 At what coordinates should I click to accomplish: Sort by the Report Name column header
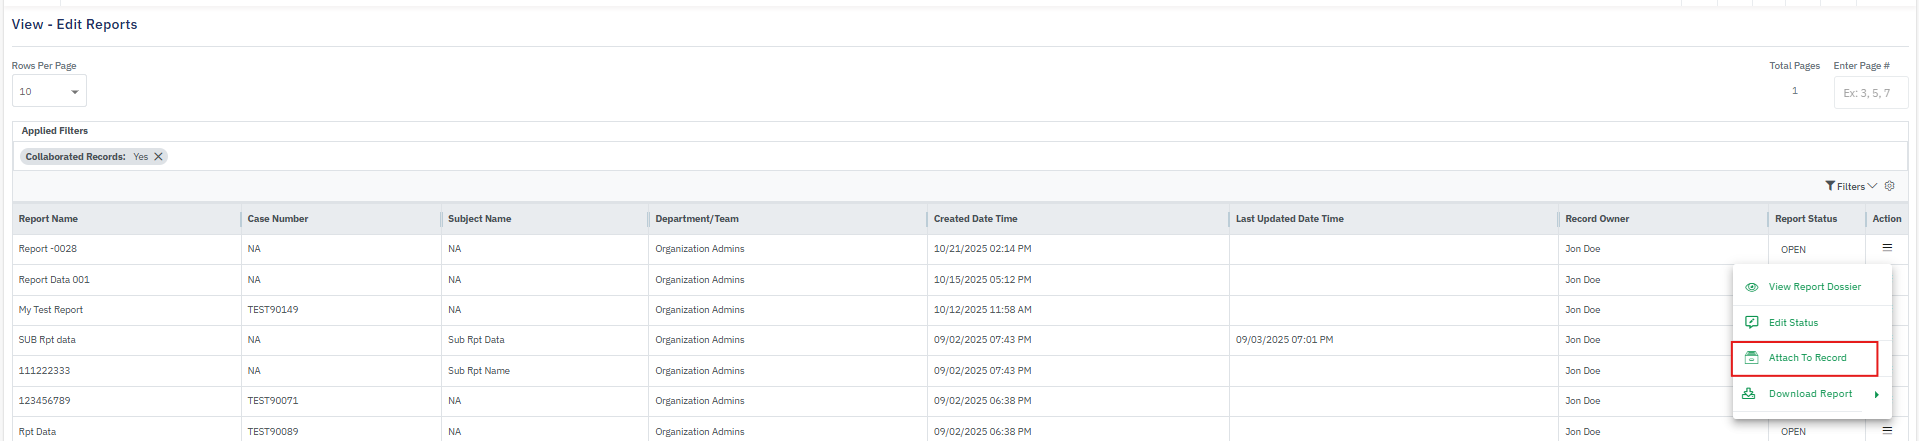48,219
